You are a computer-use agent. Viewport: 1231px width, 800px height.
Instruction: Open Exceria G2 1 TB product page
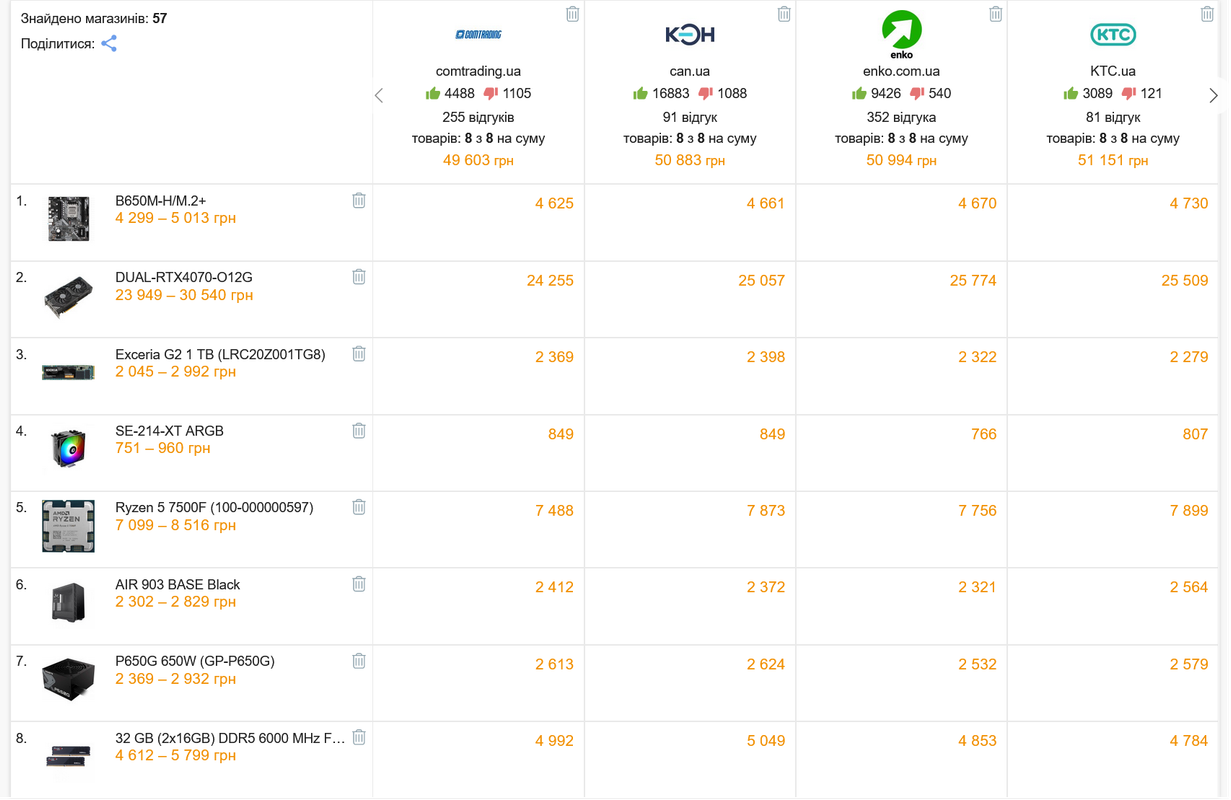click(x=220, y=354)
